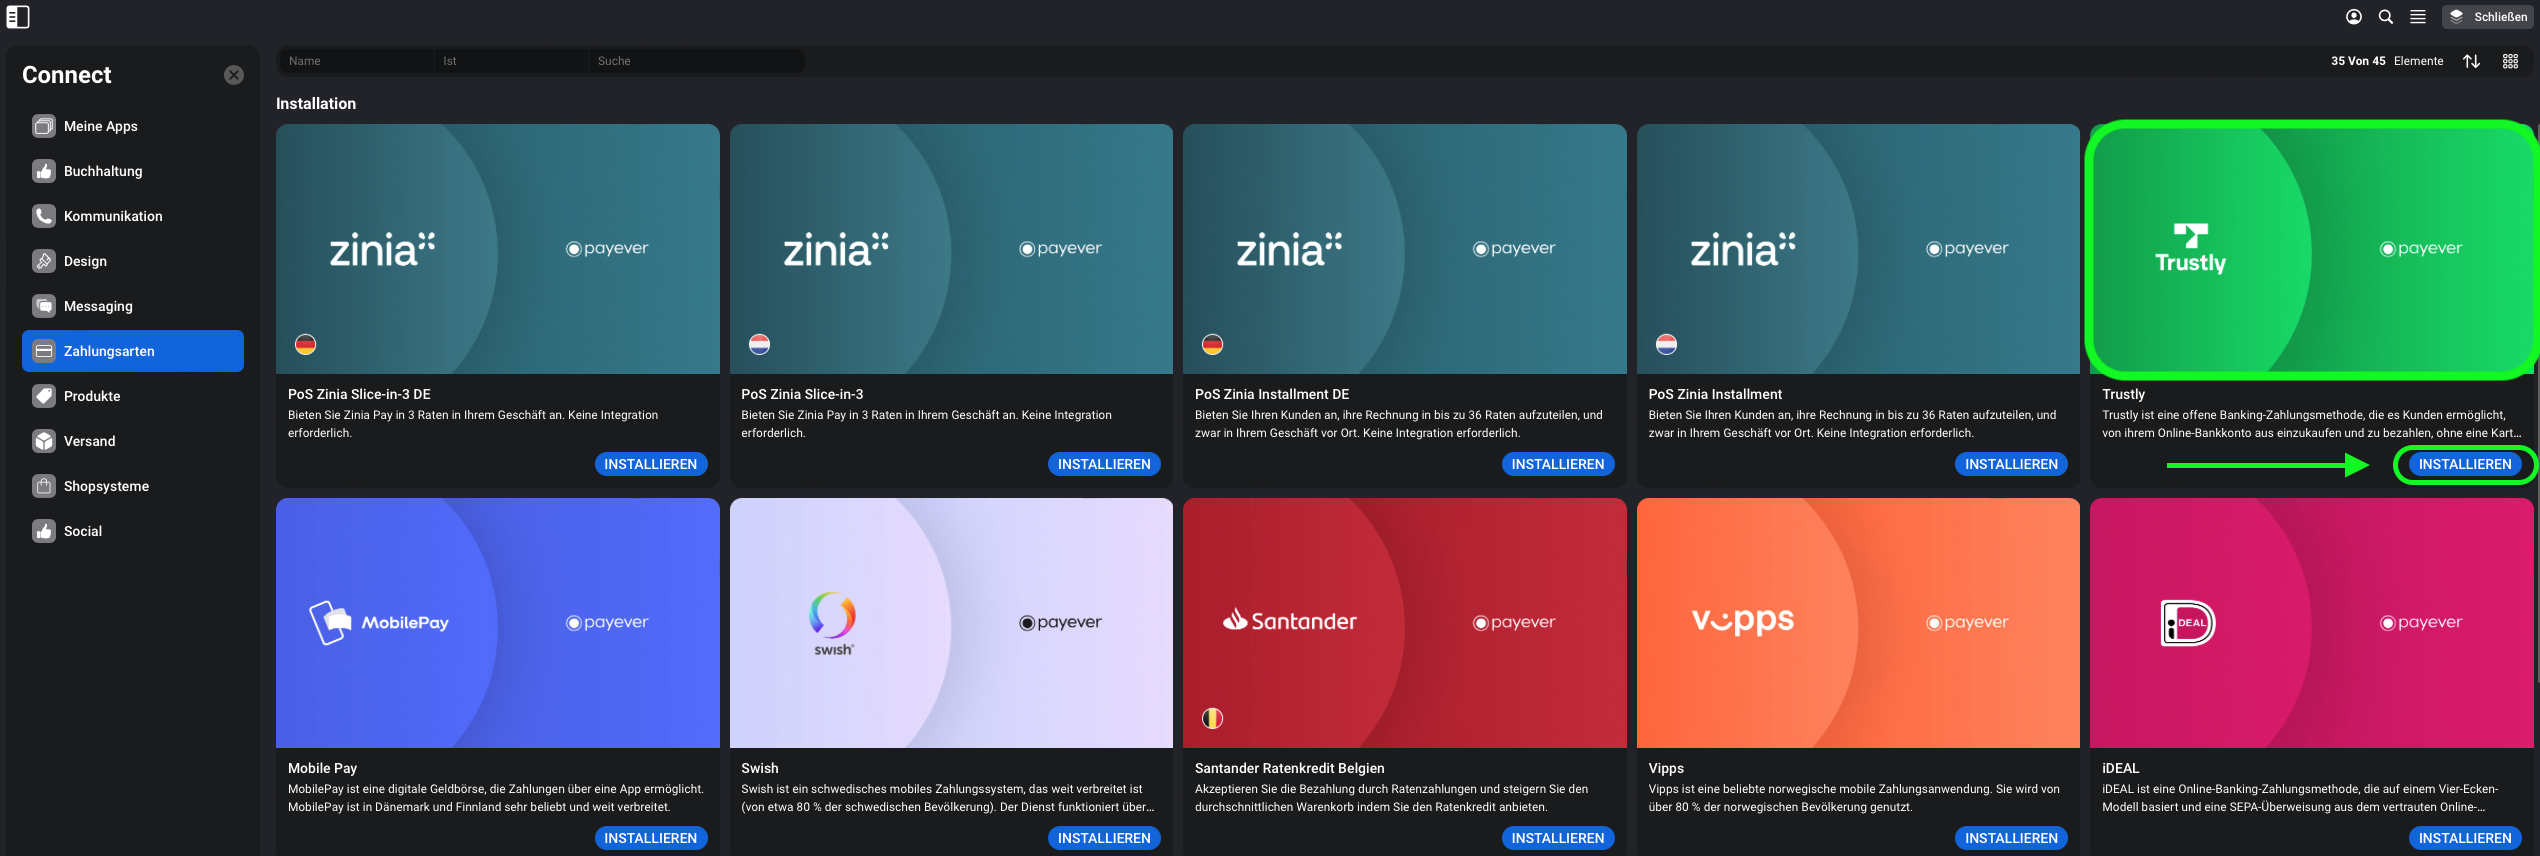Select Buchhaltung category

point(133,171)
